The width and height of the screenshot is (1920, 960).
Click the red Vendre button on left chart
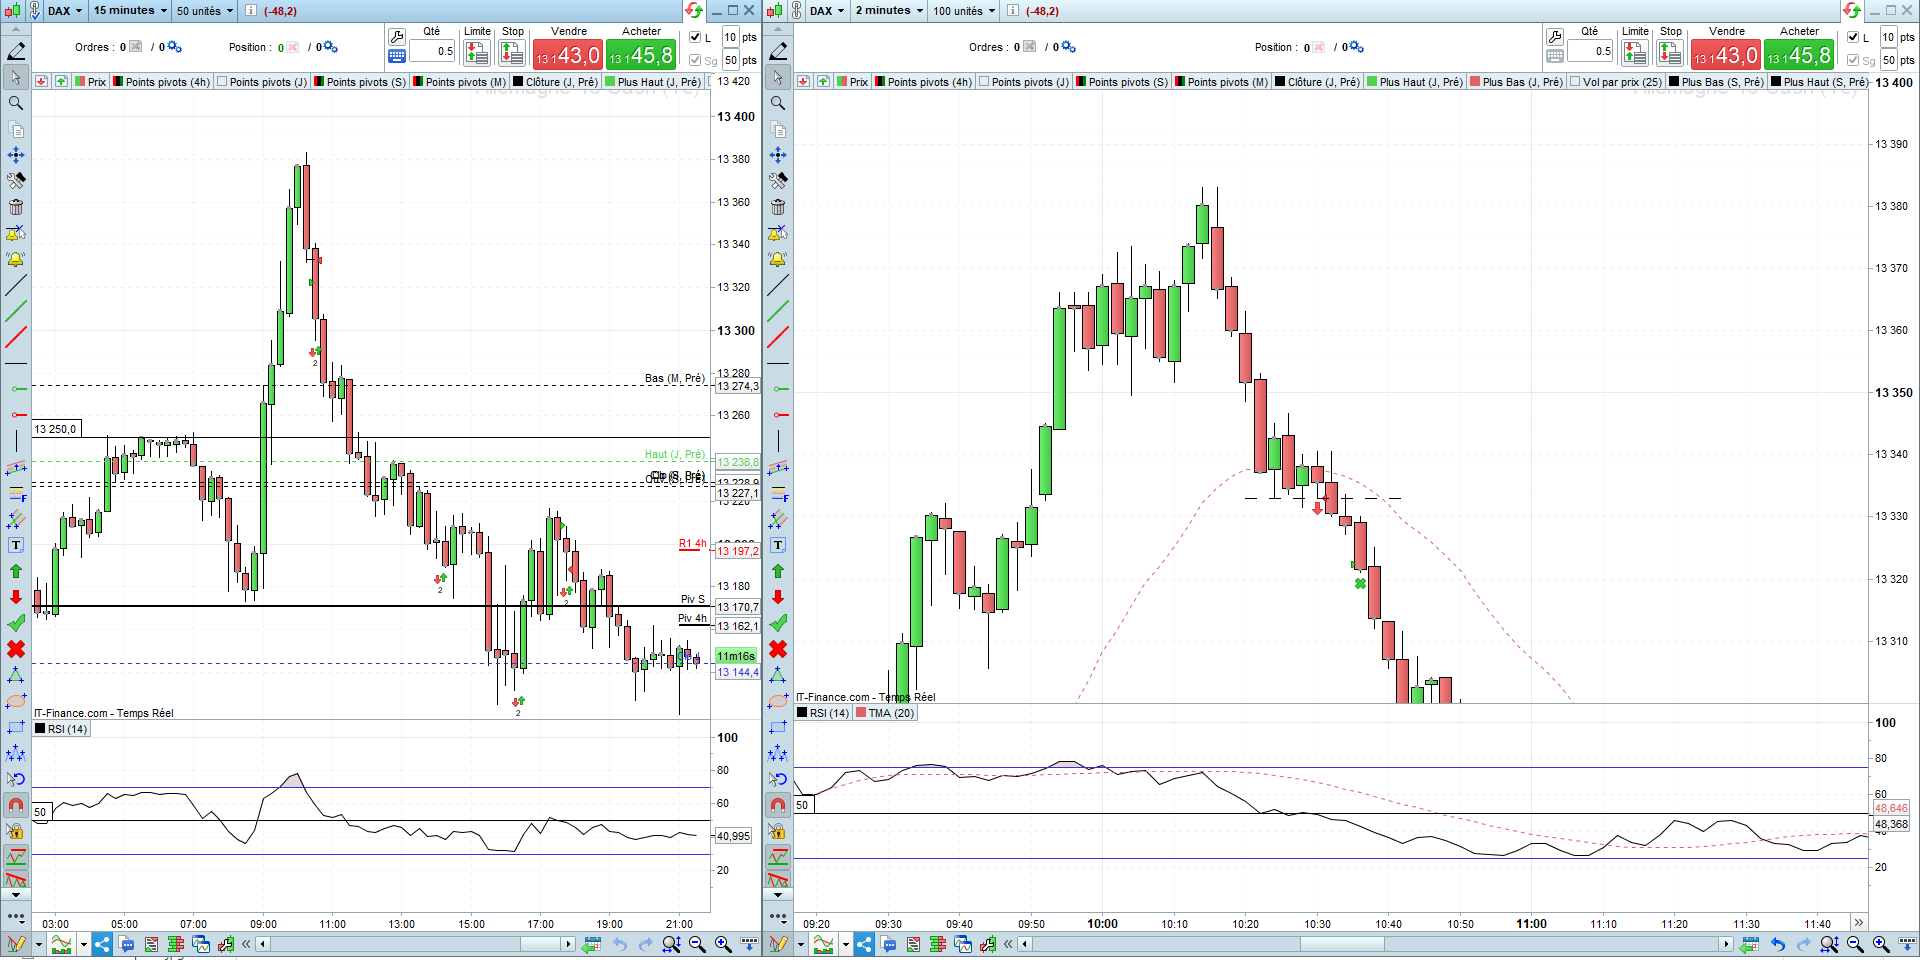click(x=567, y=54)
